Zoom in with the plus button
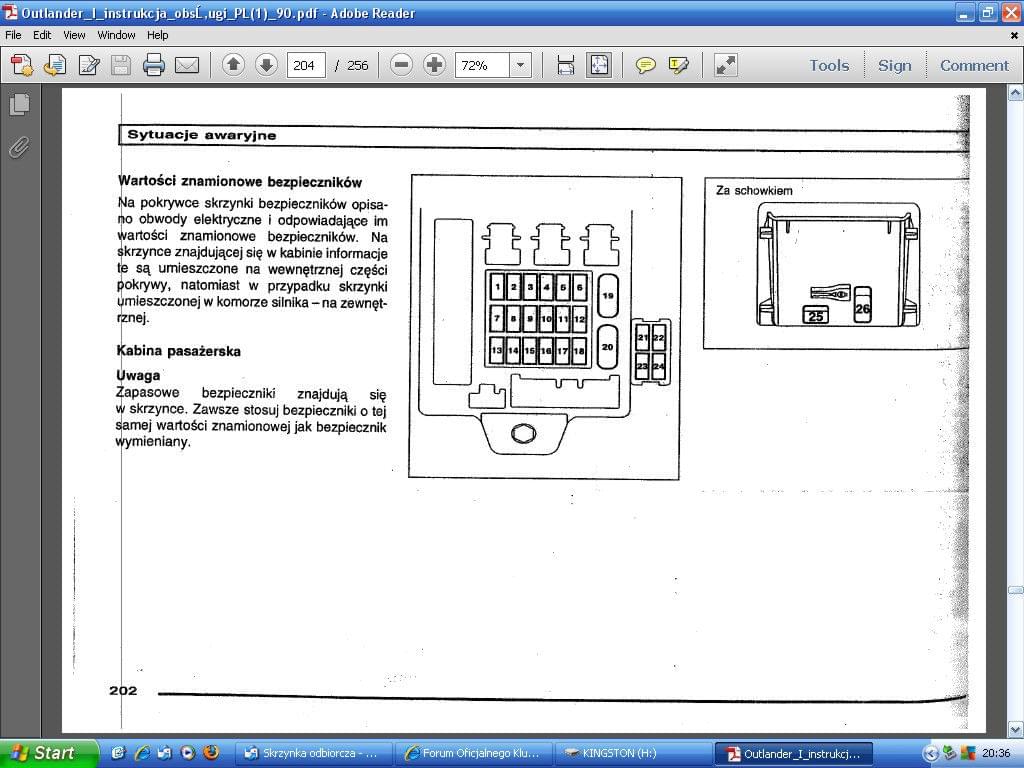1024x768 pixels. point(434,65)
